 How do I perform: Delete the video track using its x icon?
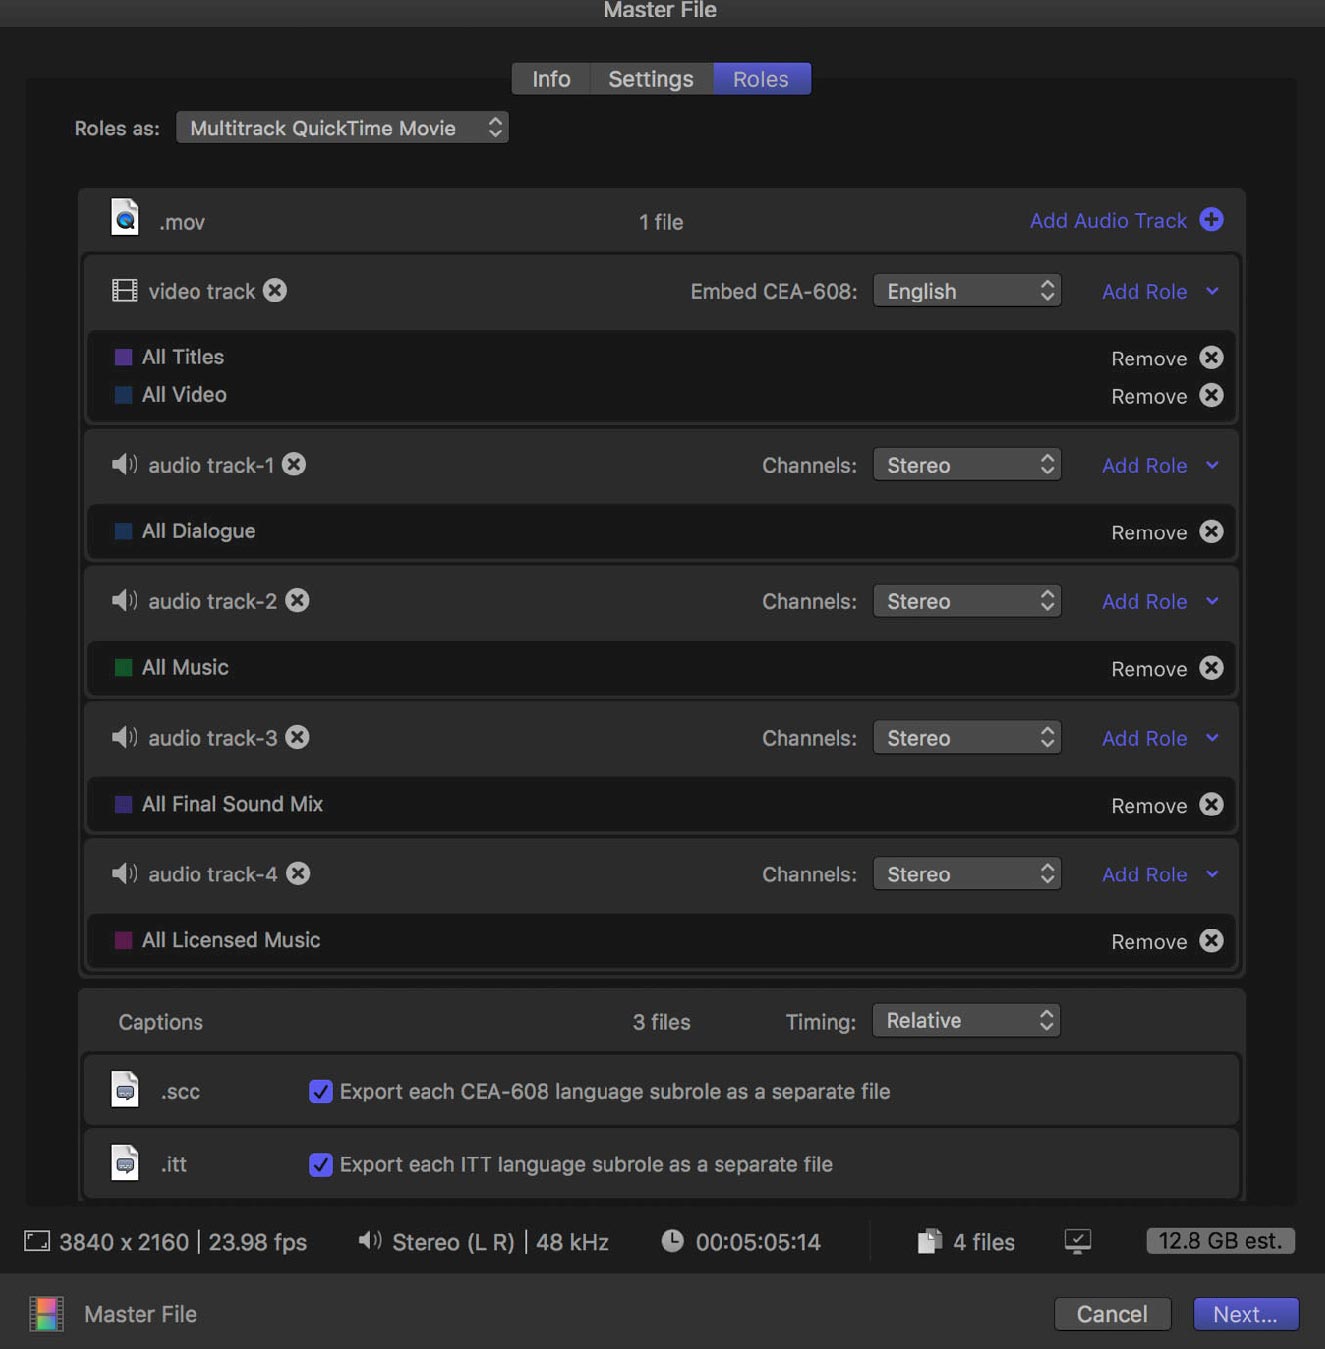pos(275,290)
